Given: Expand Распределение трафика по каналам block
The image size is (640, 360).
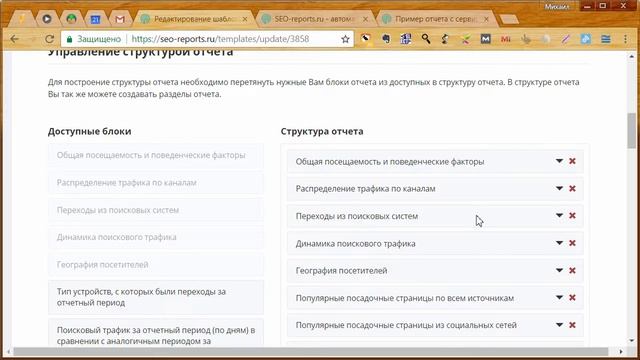Looking at the screenshot, I should (559, 188).
